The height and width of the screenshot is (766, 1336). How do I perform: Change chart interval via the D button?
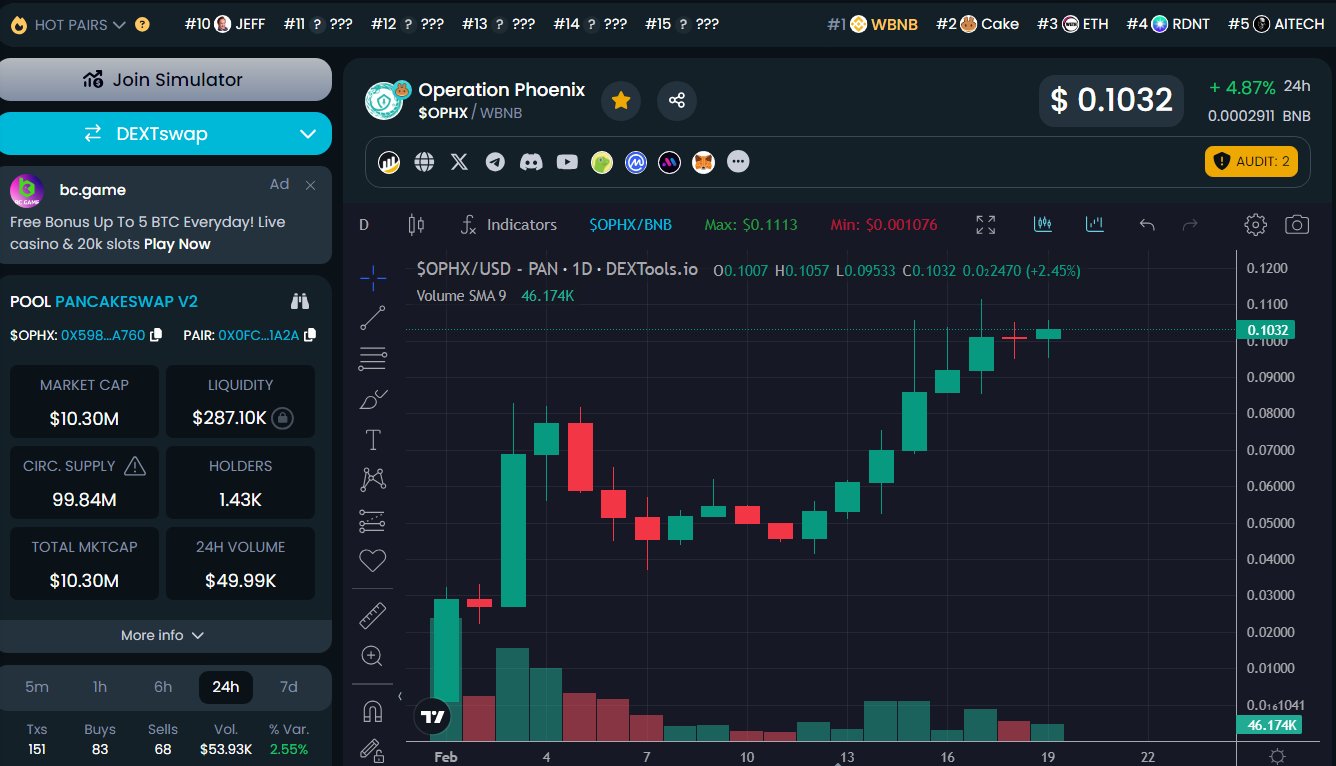(x=364, y=225)
